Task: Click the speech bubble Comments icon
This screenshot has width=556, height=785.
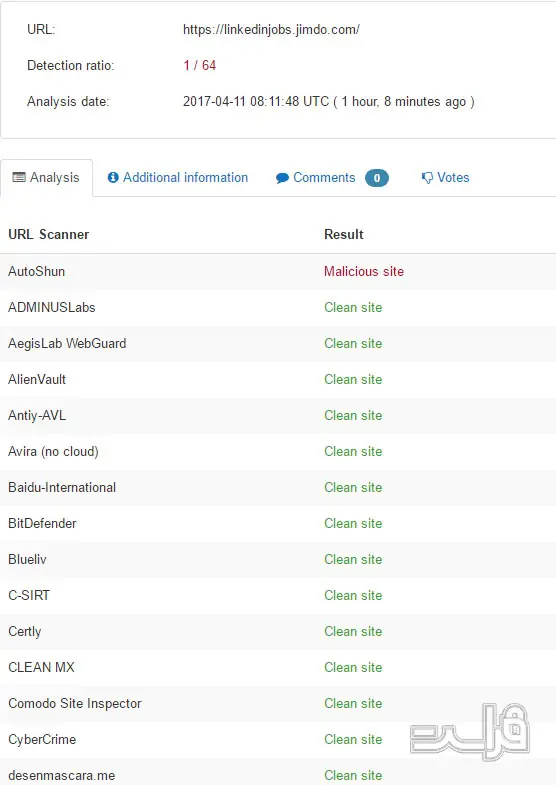Action: 282,178
